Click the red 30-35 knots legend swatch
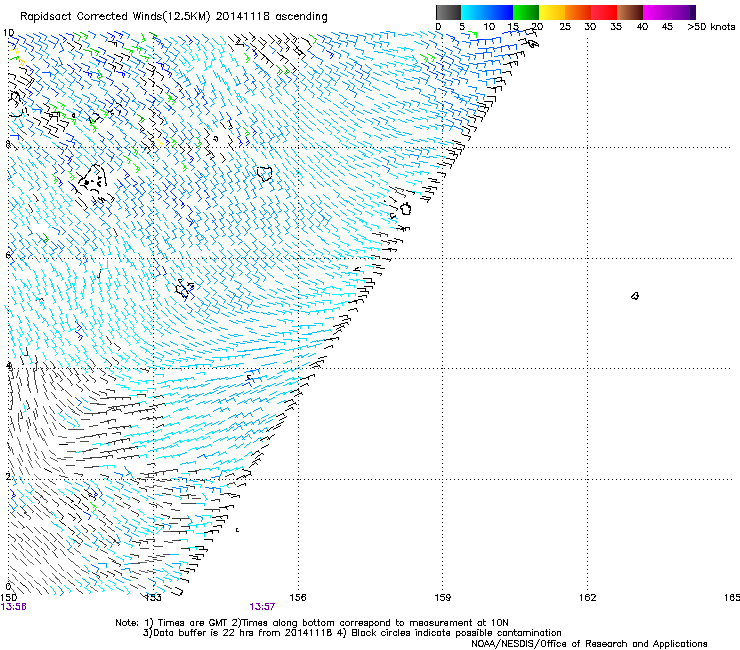The height and width of the screenshot is (650, 740). [604, 12]
